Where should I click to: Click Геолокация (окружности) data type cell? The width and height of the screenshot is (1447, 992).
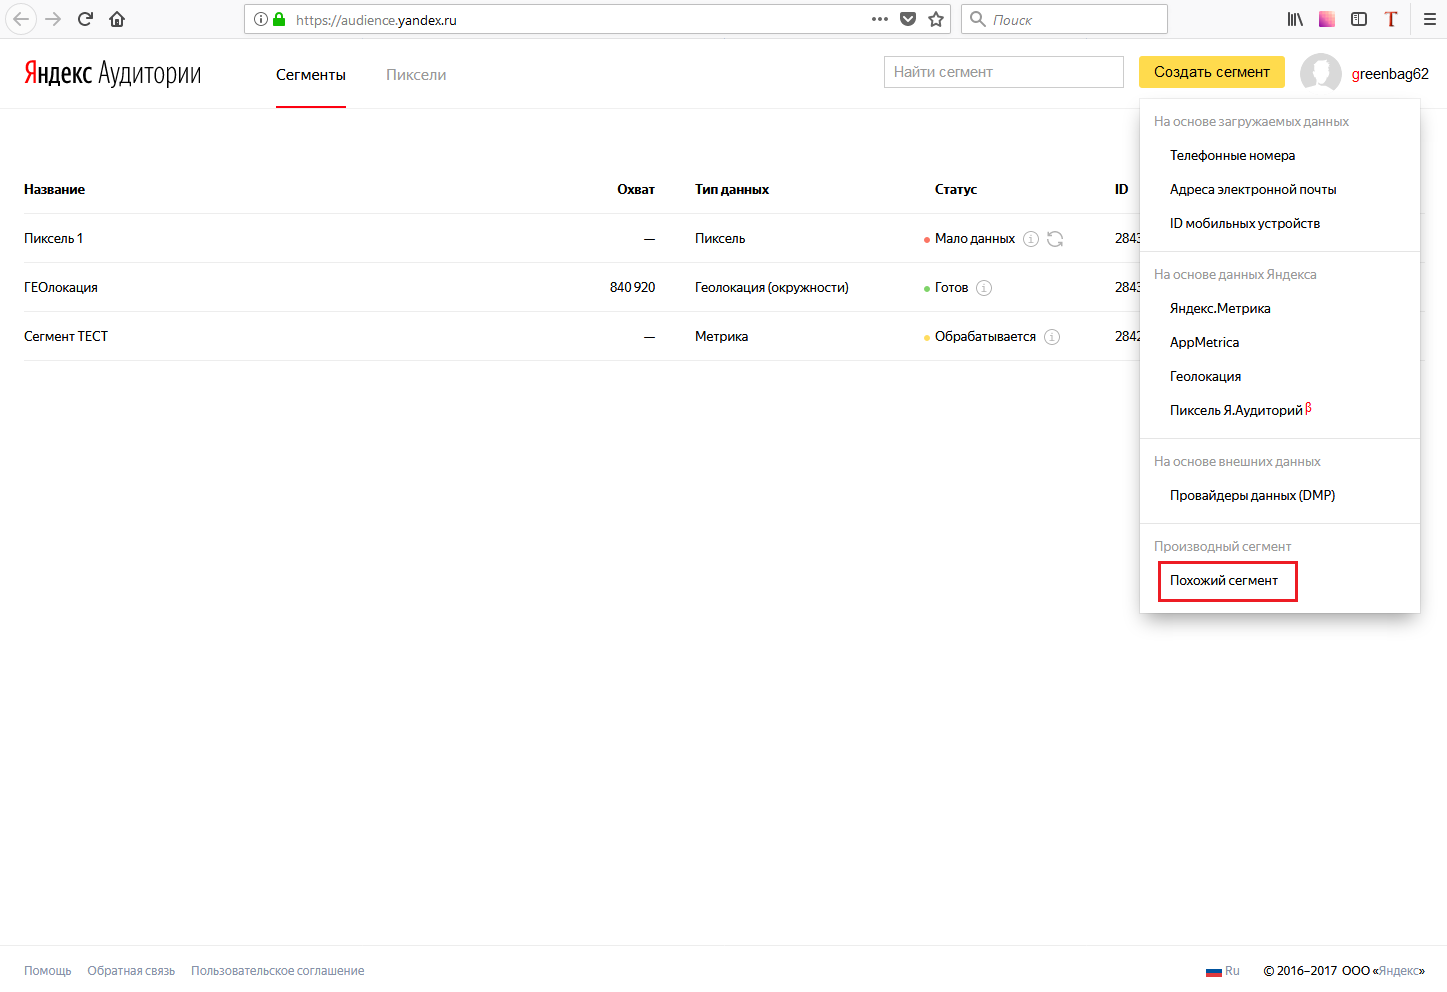tap(772, 287)
